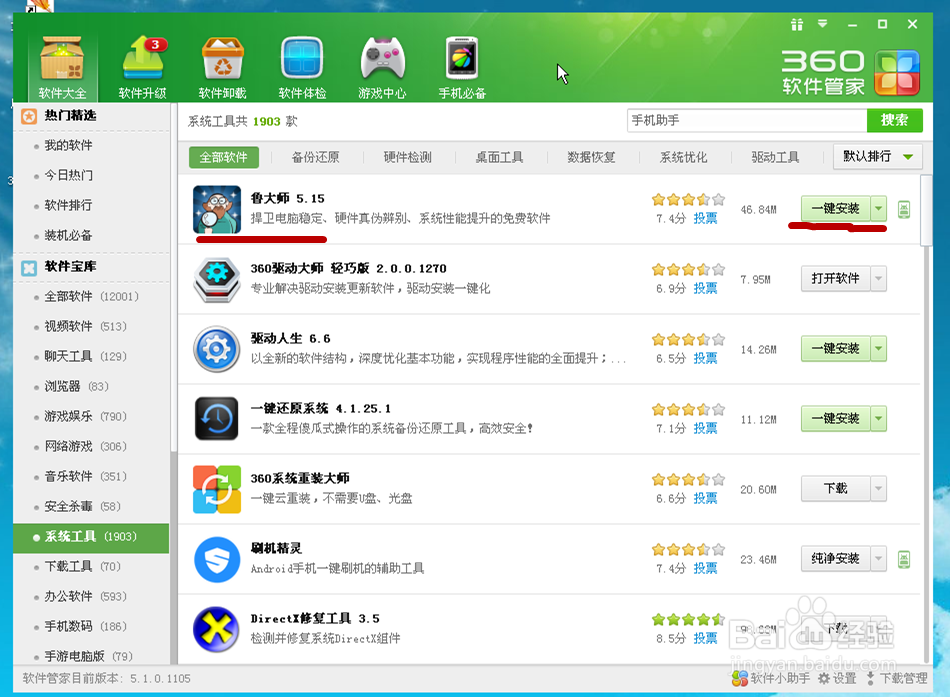Open 下载管理 in the status bar

(x=897, y=678)
